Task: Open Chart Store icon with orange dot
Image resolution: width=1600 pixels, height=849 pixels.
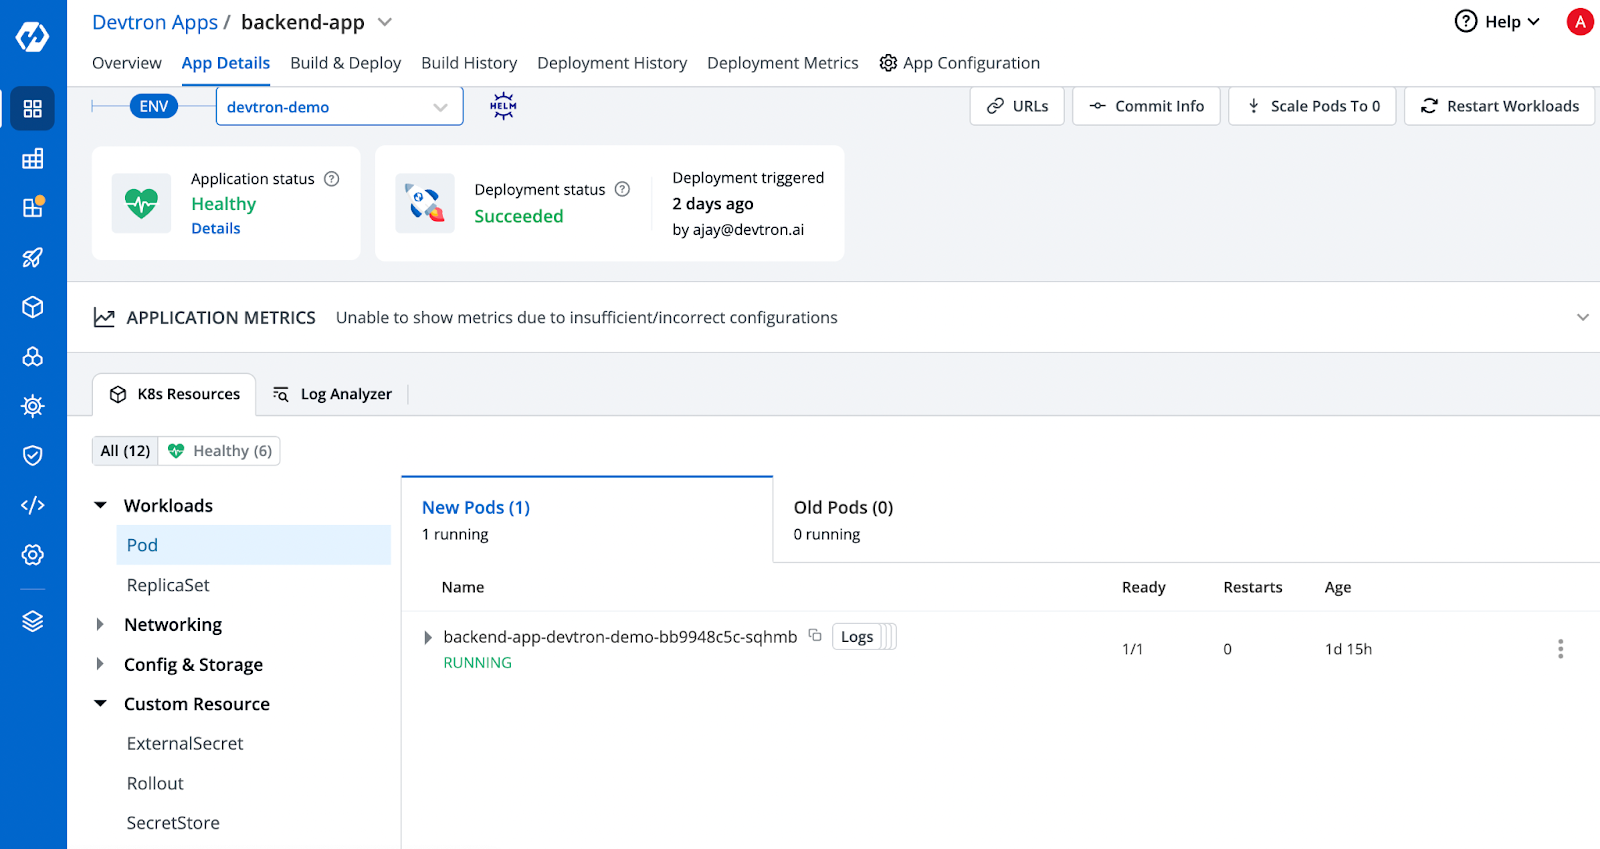Action: (x=32, y=207)
